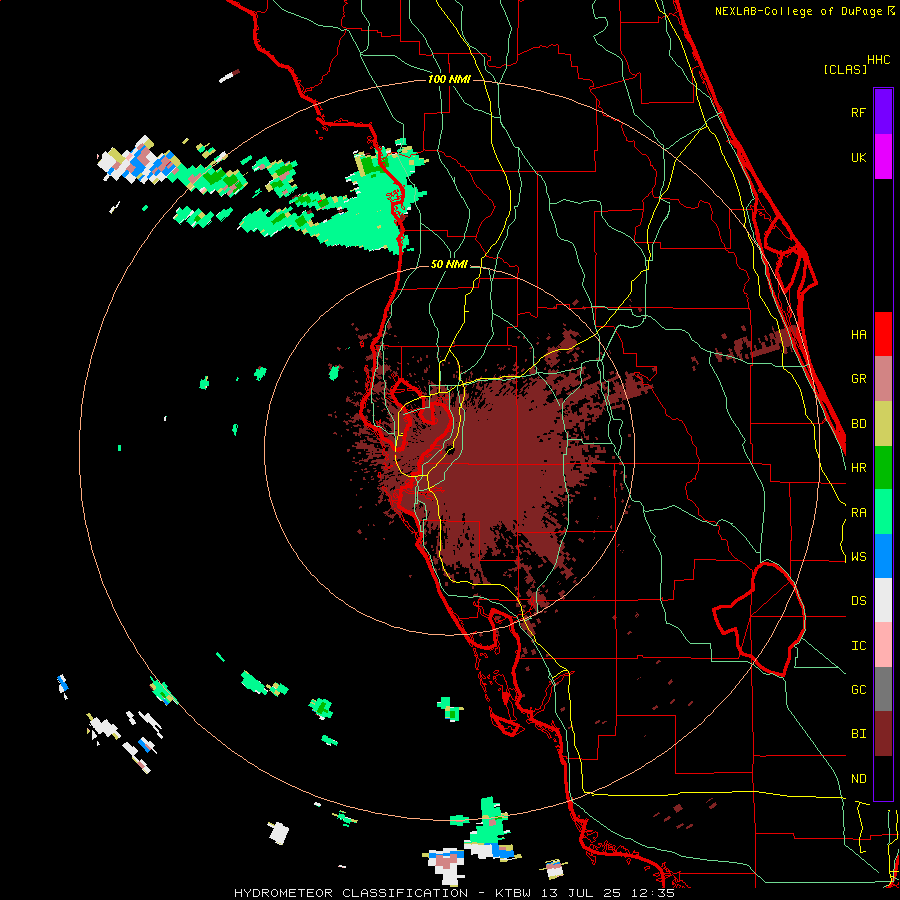
Task: Click the BI legend label
Action: [858, 734]
